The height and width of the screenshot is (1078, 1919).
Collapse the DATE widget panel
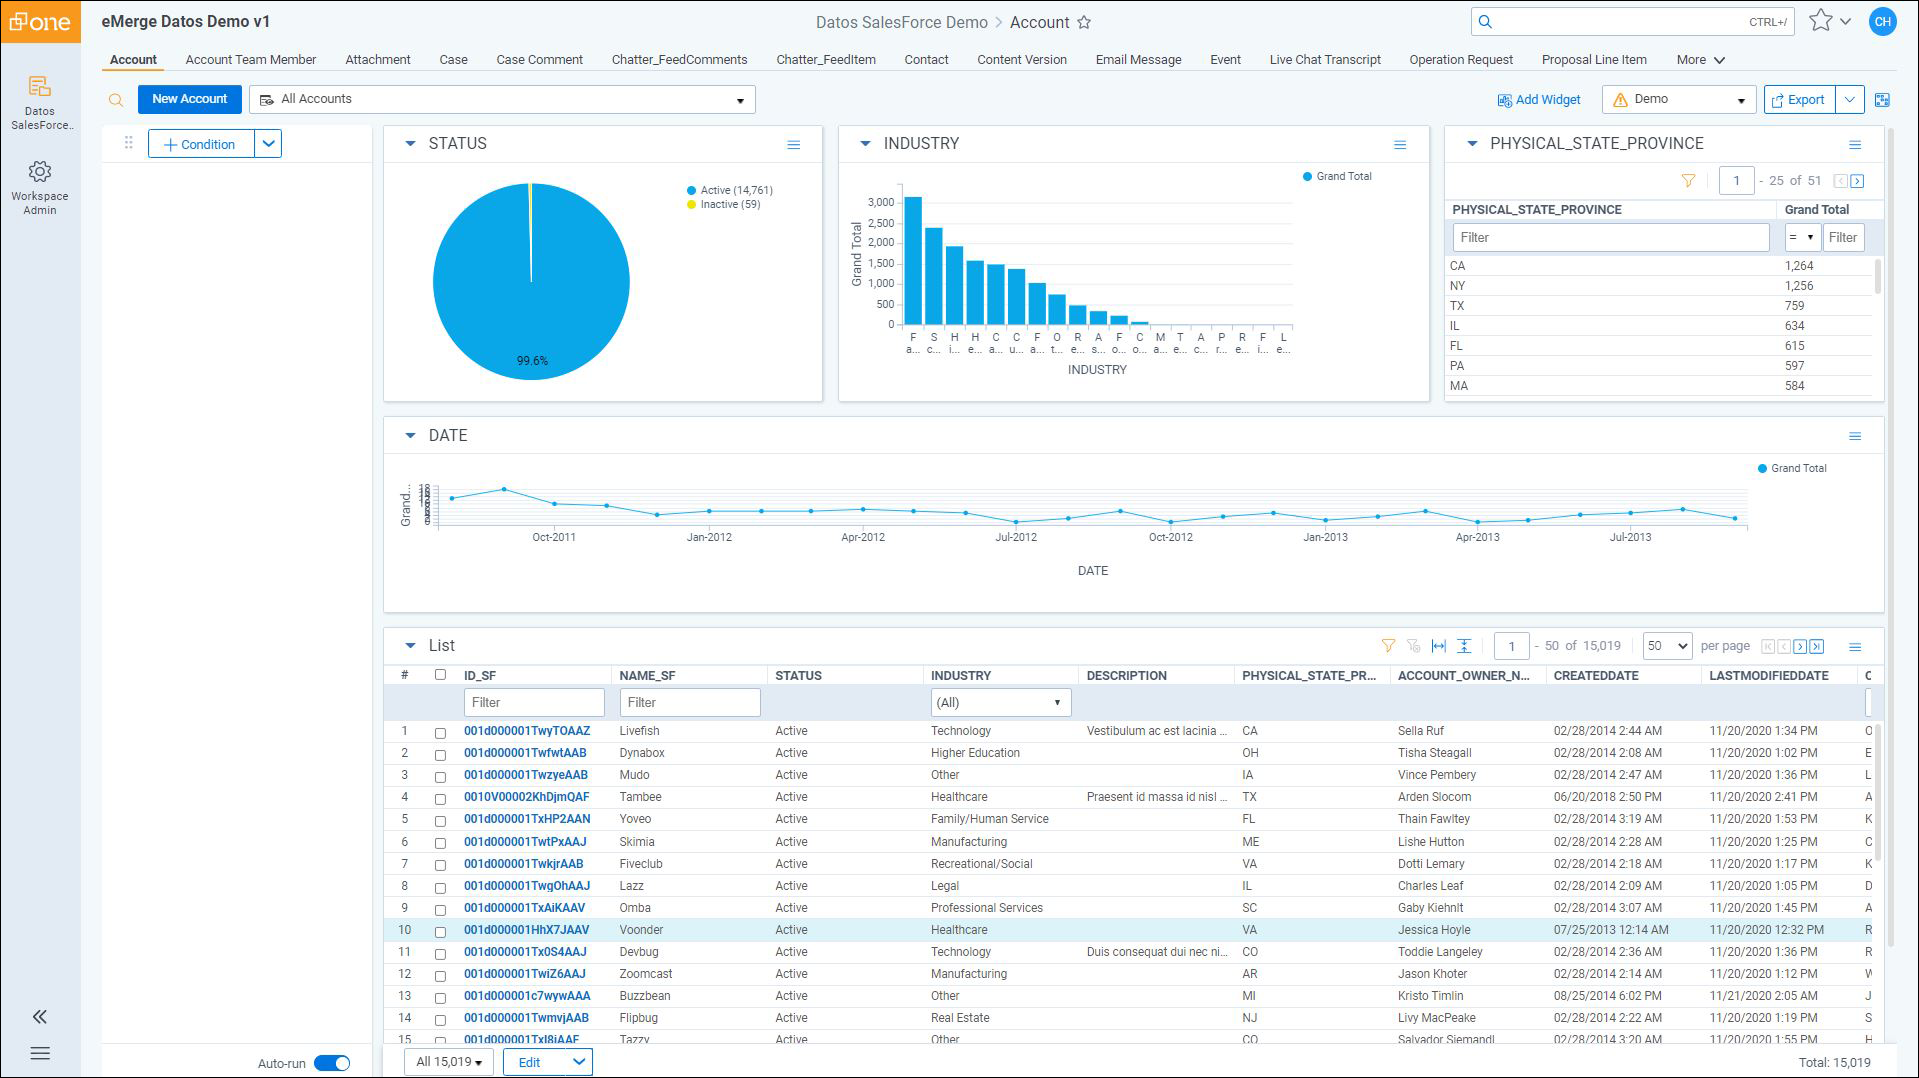click(x=410, y=436)
